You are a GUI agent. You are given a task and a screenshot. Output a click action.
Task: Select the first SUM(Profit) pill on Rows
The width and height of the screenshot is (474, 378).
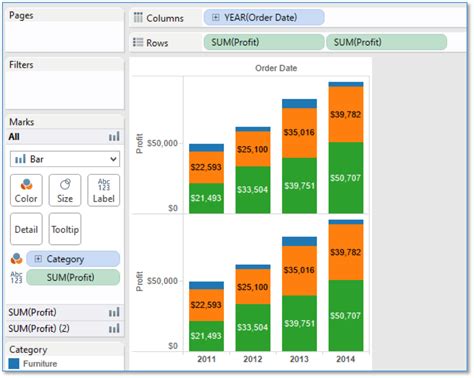[264, 42]
